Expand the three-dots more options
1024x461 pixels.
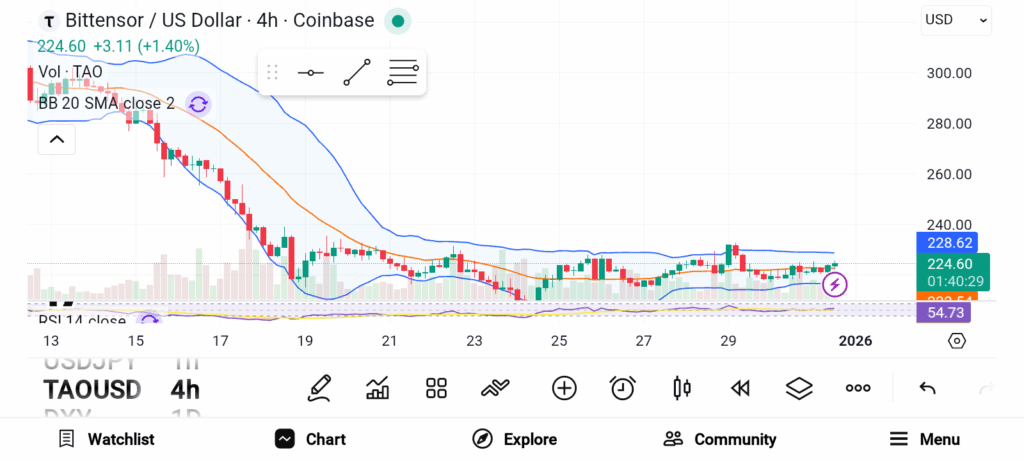click(858, 388)
